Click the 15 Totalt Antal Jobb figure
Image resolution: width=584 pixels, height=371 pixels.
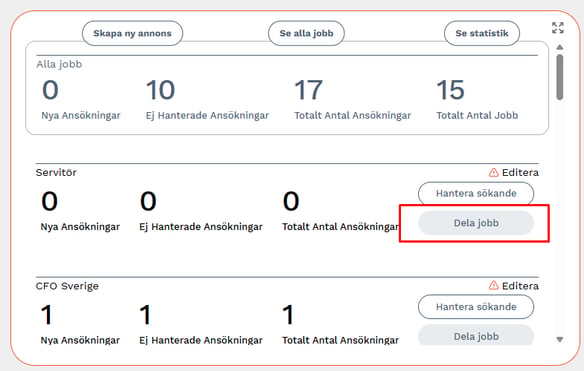[450, 90]
